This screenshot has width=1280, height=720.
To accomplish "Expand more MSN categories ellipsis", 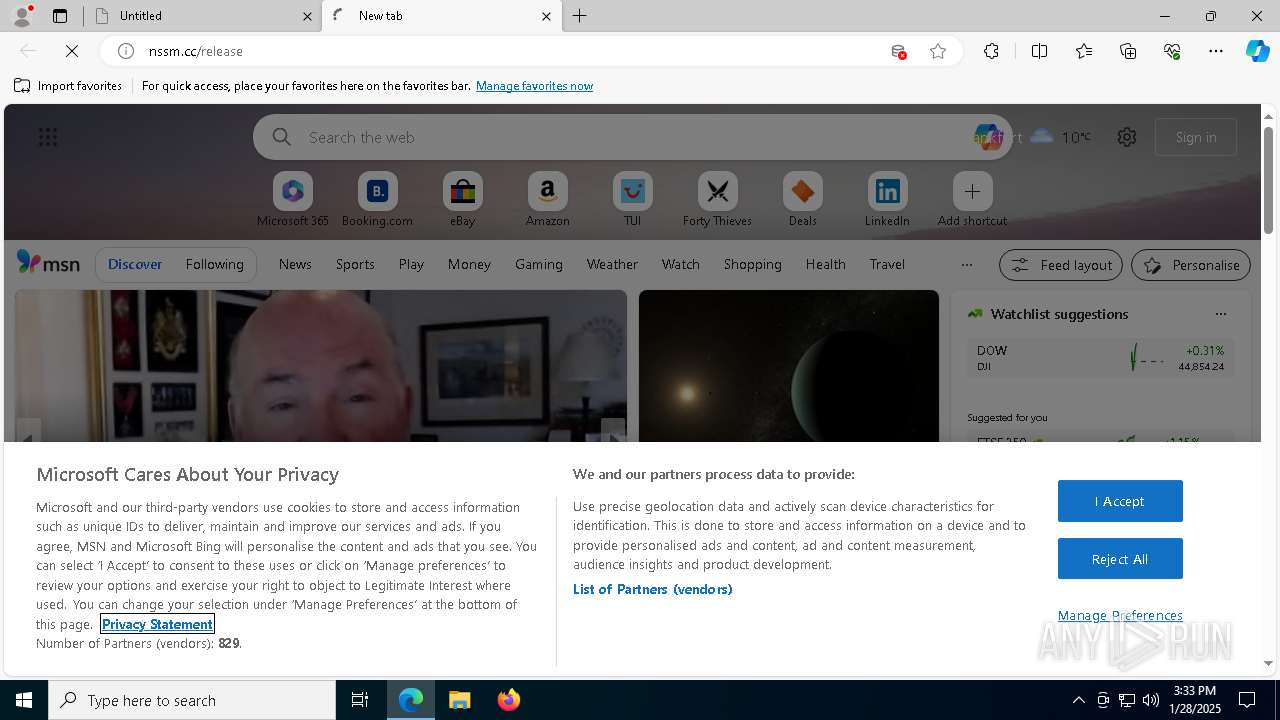I will pyautogui.click(x=966, y=265).
